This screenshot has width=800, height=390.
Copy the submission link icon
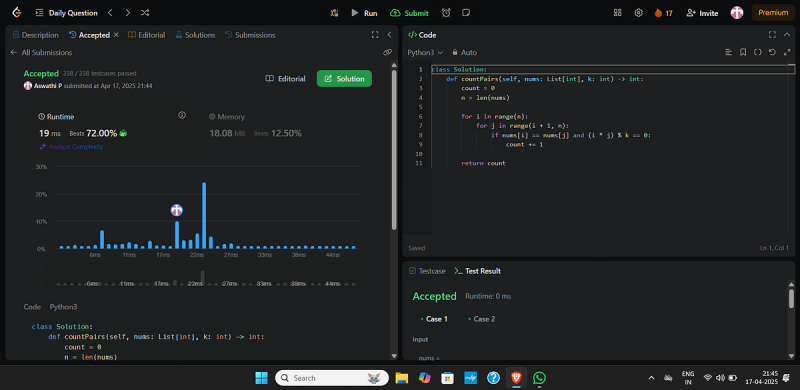point(387,52)
